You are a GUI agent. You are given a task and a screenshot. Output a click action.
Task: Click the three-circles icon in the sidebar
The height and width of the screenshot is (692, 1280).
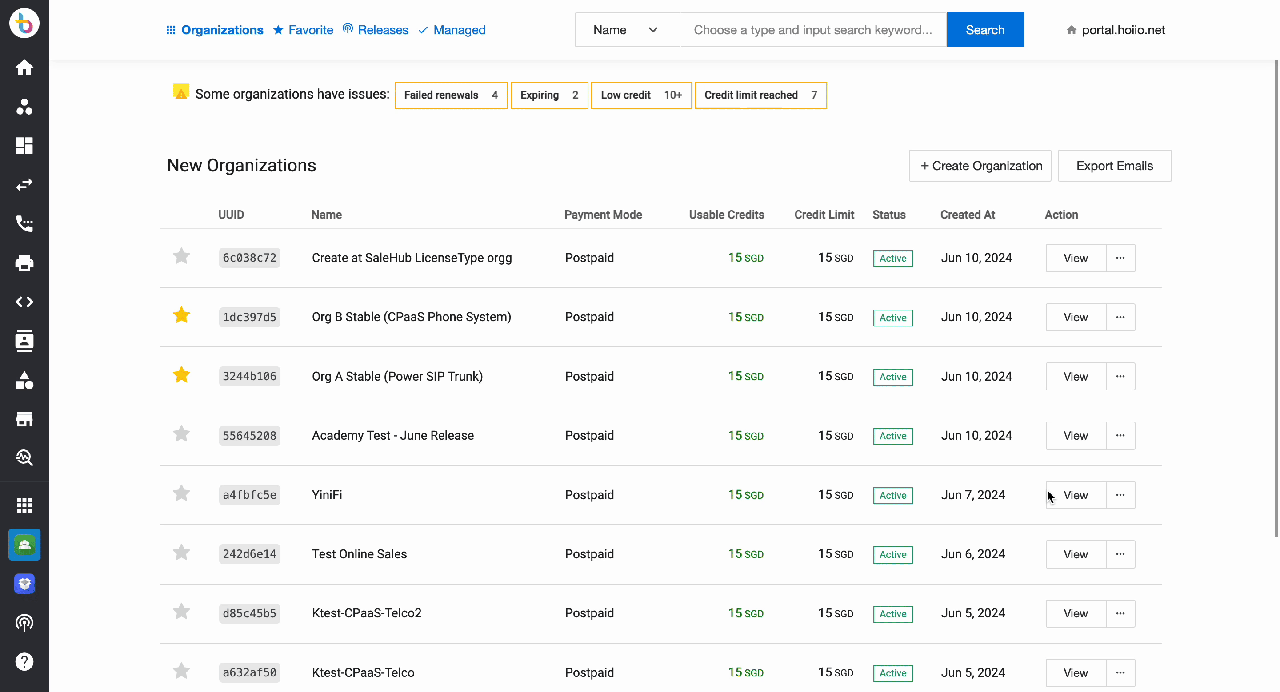pyautogui.click(x=24, y=107)
